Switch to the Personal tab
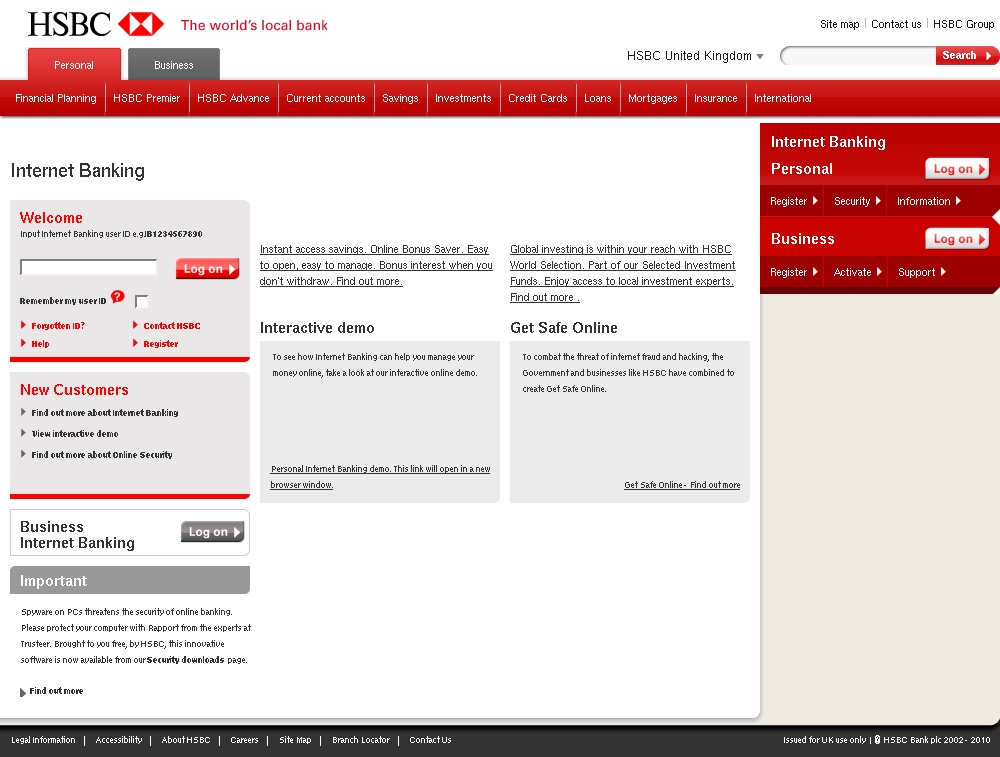 point(74,65)
